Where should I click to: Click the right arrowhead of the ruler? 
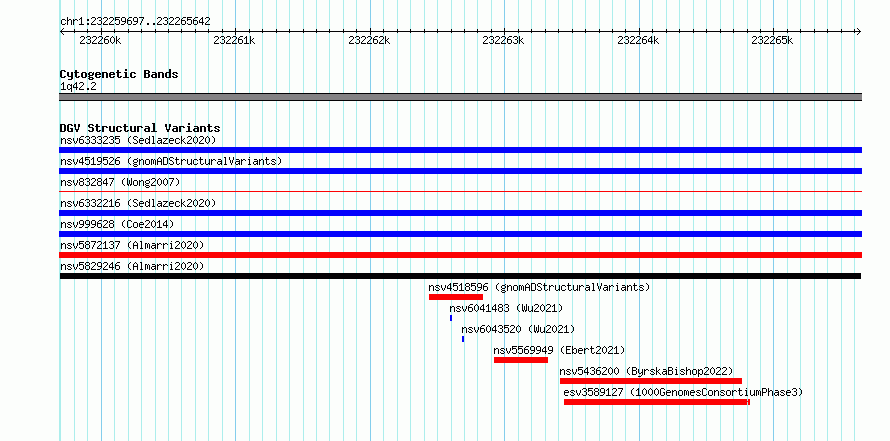point(859,31)
